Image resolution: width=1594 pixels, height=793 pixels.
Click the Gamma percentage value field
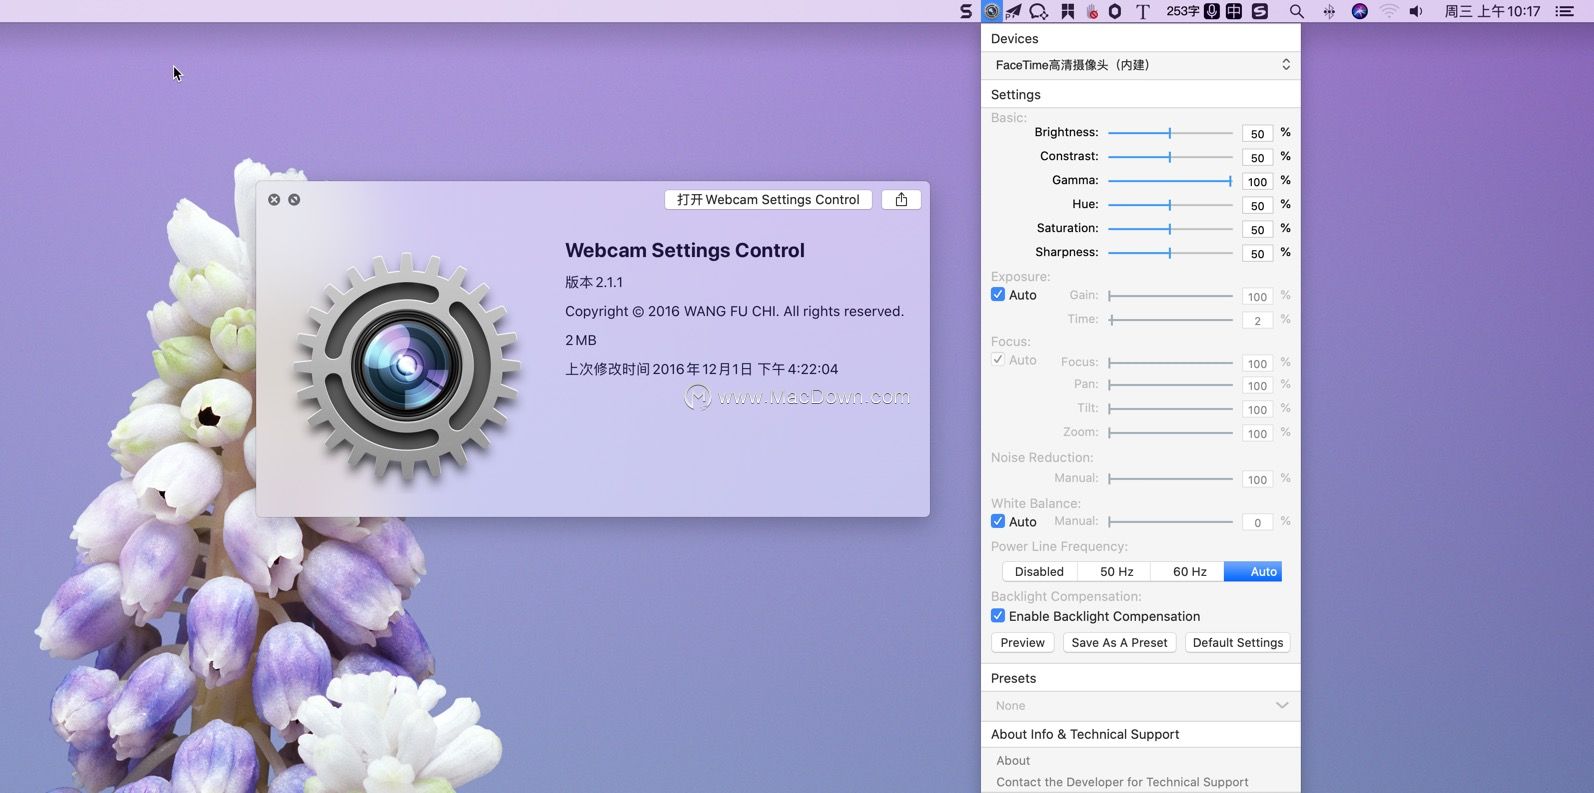click(x=1257, y=182)
